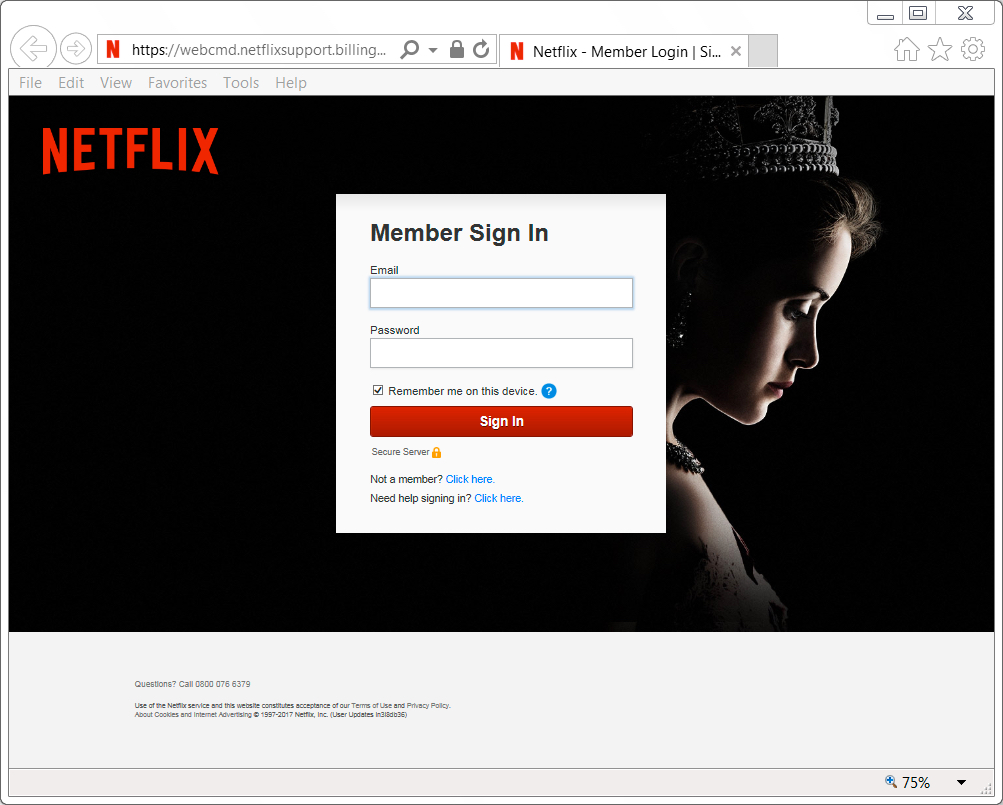Follow the Not a member Click here link
Viewport: 1003px width, 805px height.
click(x=470, y=479)
